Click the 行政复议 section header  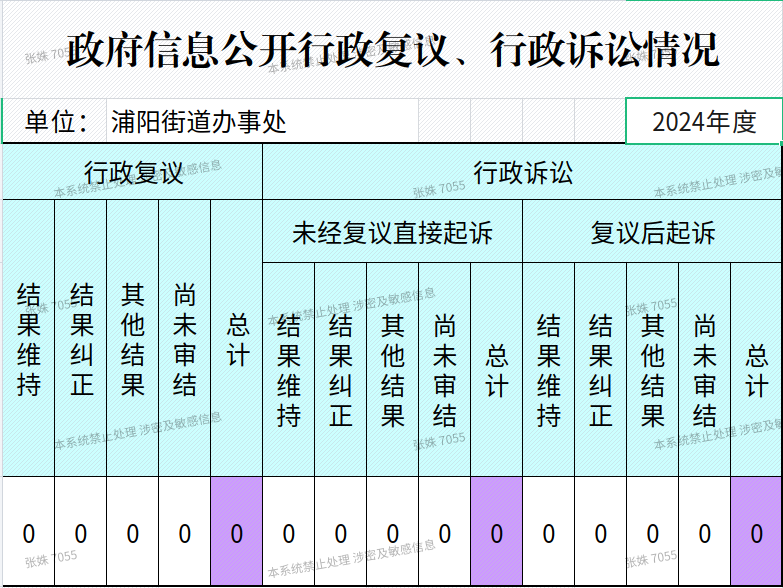[132, 172]
